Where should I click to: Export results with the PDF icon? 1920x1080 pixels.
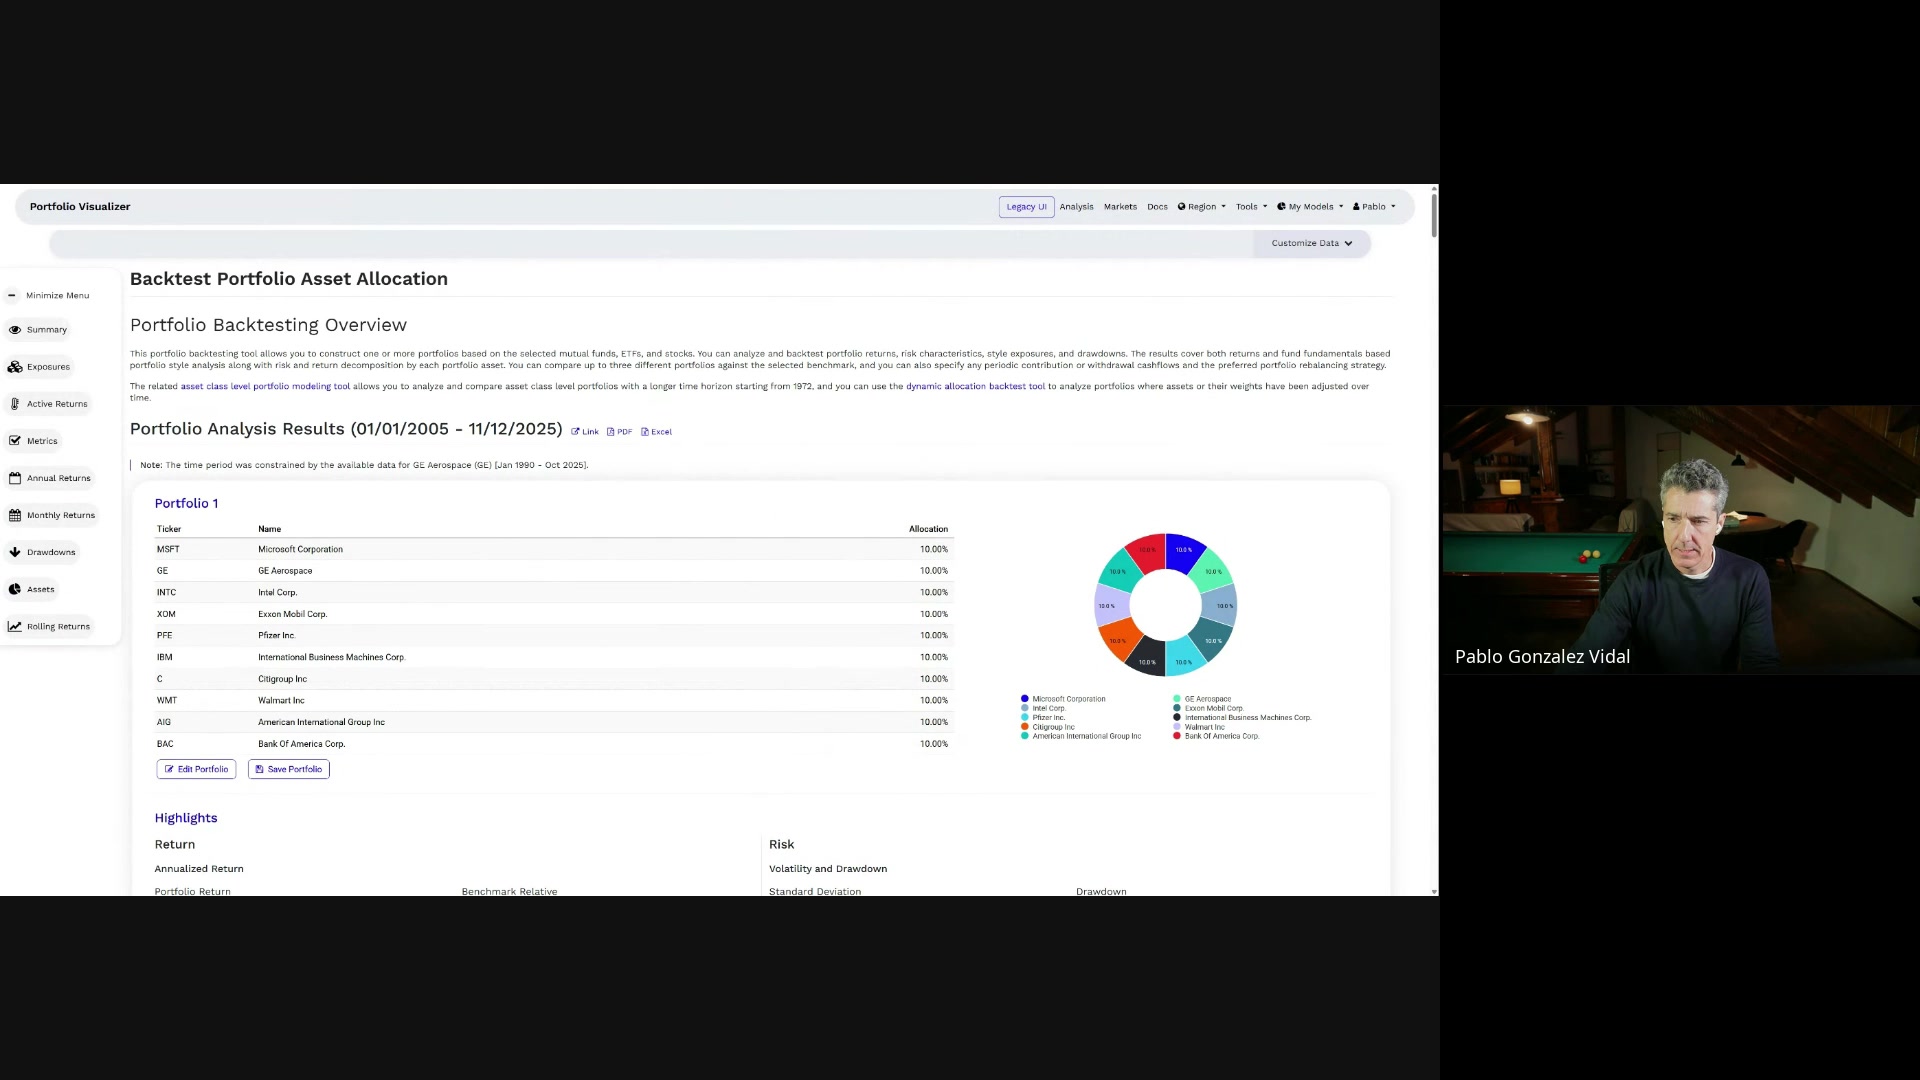pos(611,432)
